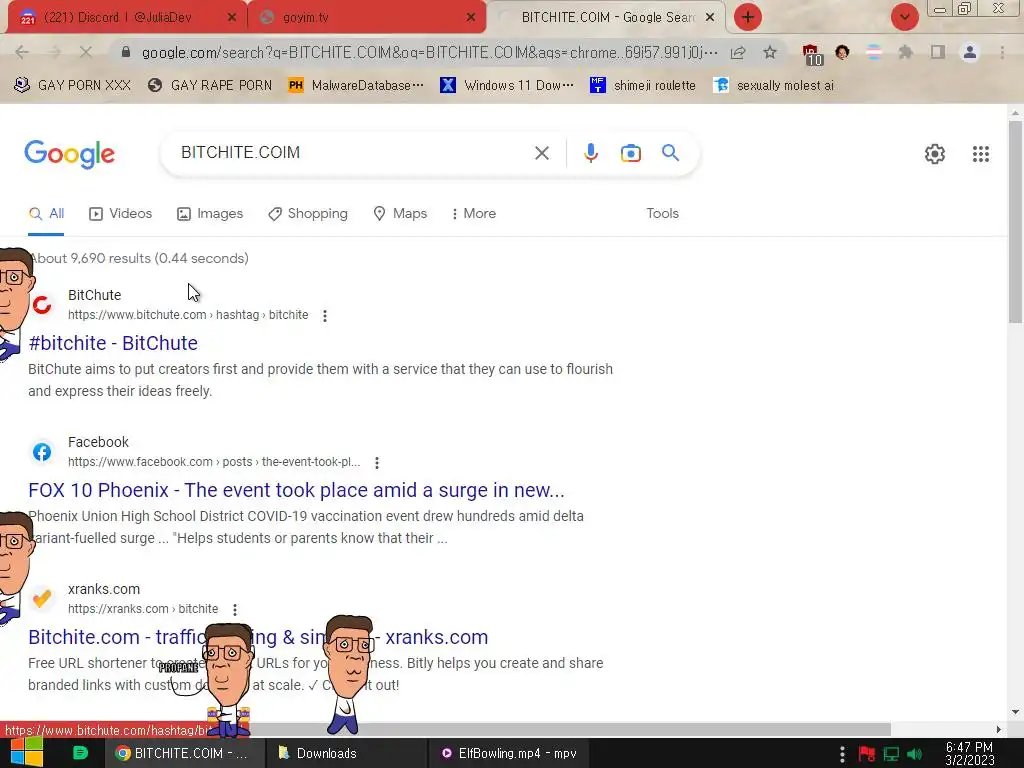The width and height of the screenshot is (1024, 768).
Task: Click the Facebook favicon beside second result
Action: (42, 452)
